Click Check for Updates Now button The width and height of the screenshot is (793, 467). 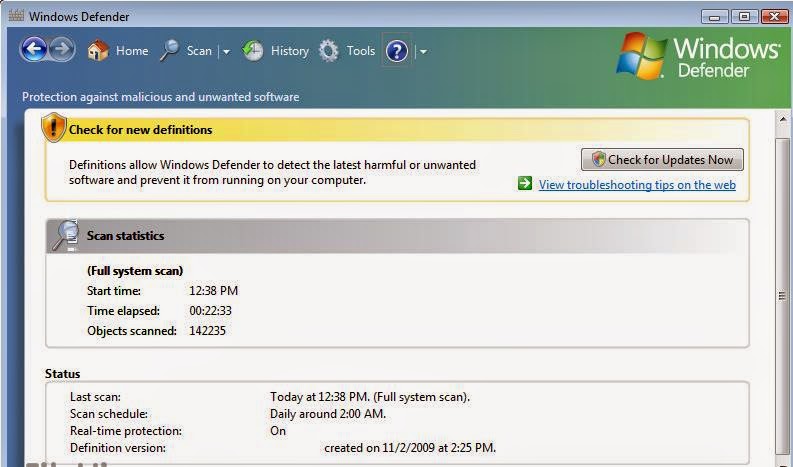point(662,159)
